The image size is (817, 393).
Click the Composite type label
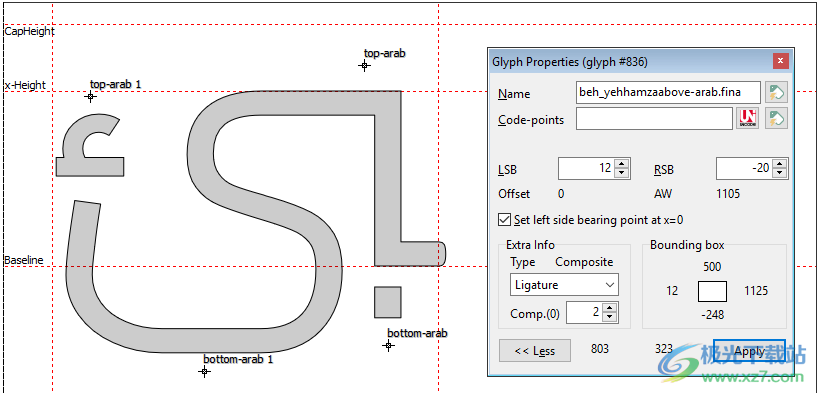(x=584, y=262)
